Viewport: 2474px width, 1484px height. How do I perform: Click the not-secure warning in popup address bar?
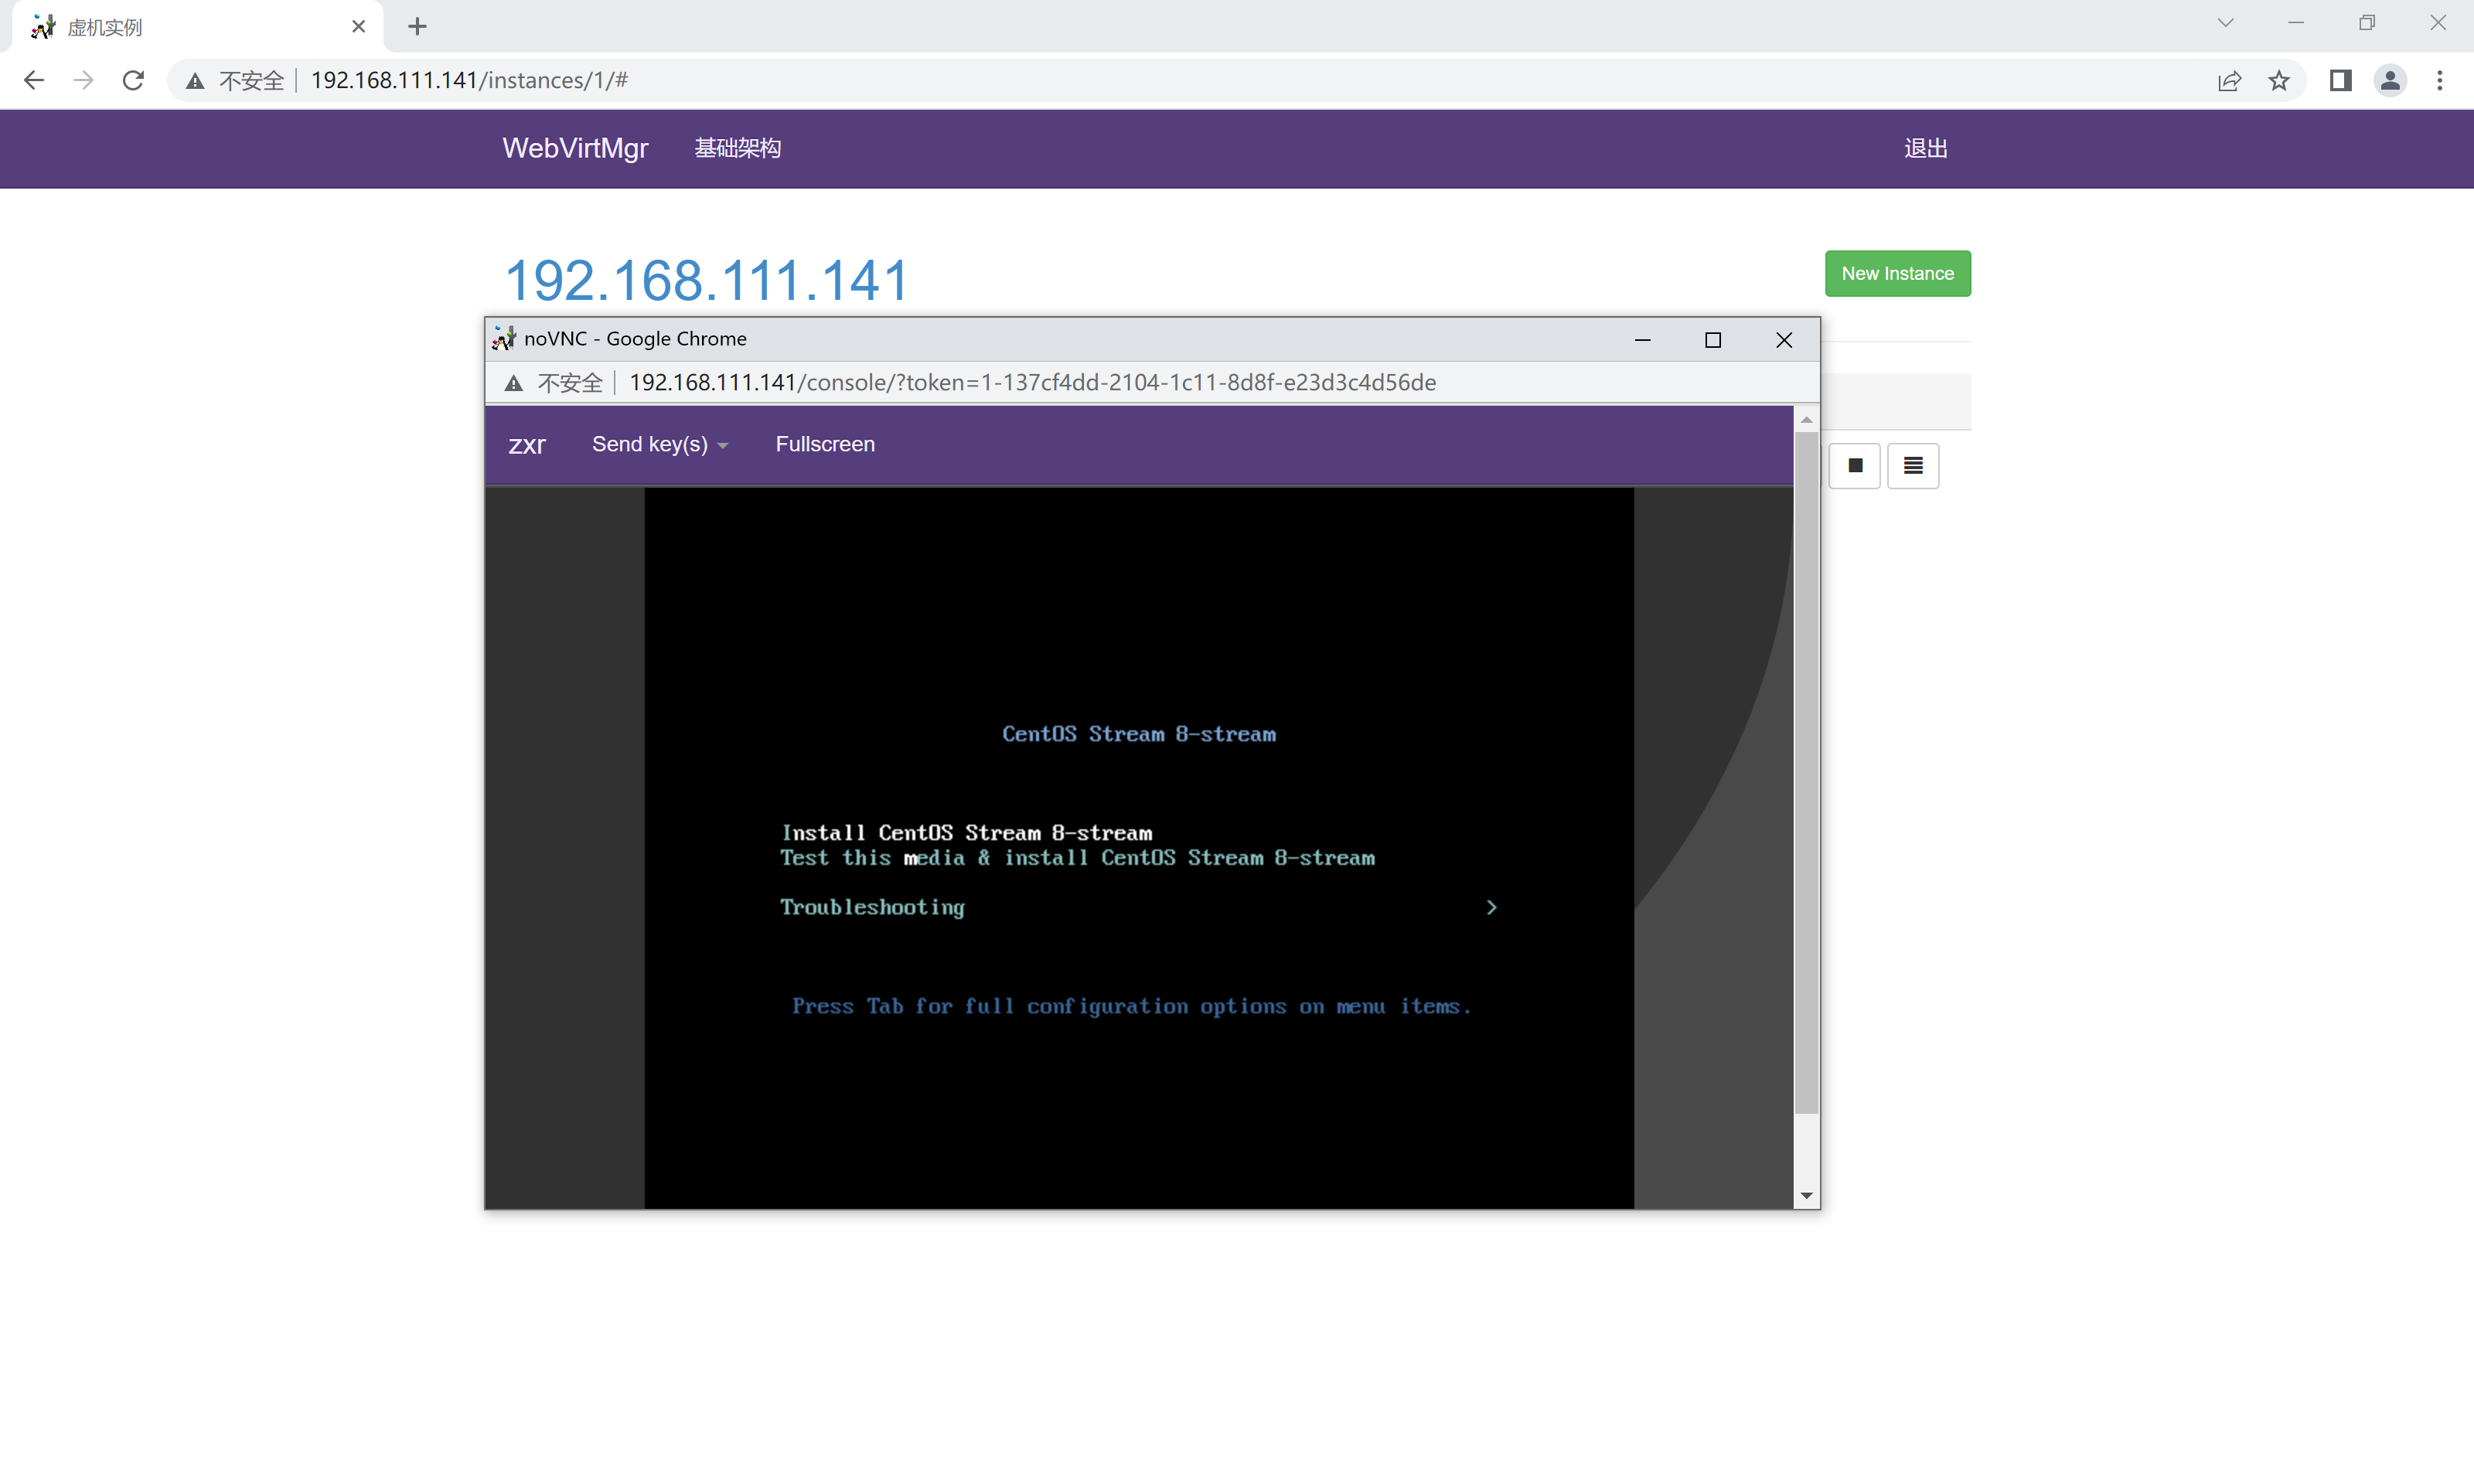[555, 383]
